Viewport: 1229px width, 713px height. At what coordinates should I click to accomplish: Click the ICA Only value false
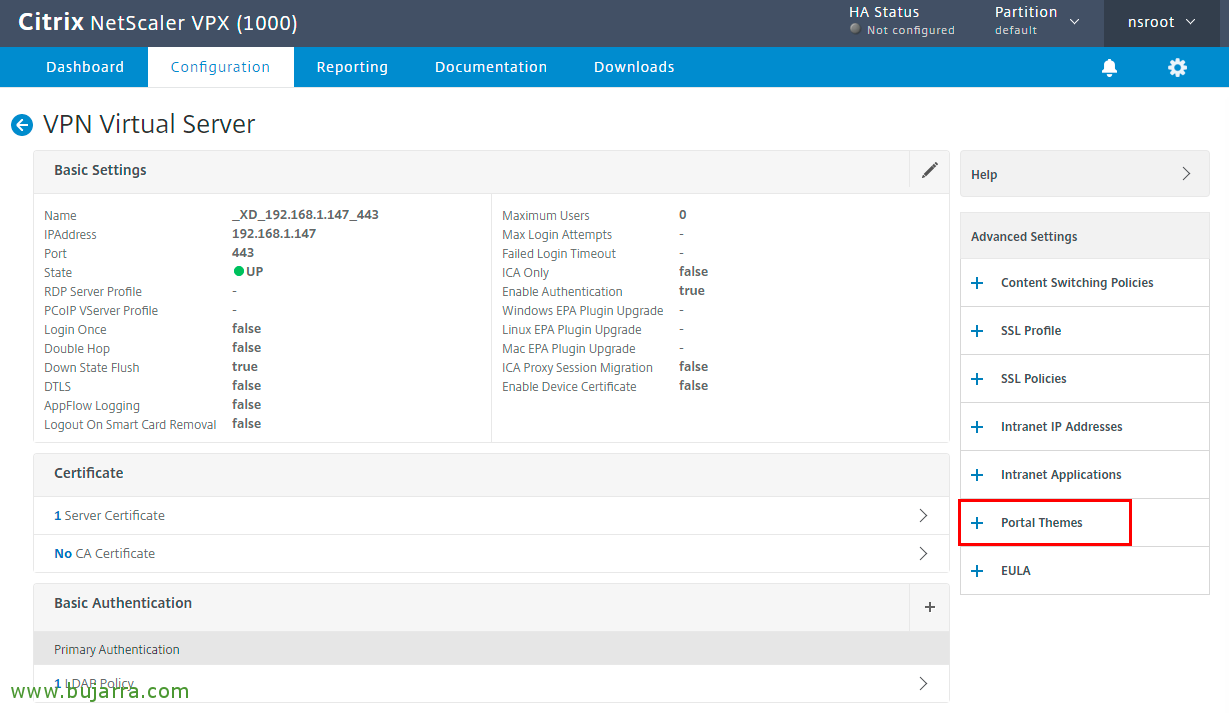pyautogui.click(x=693, y=272)
